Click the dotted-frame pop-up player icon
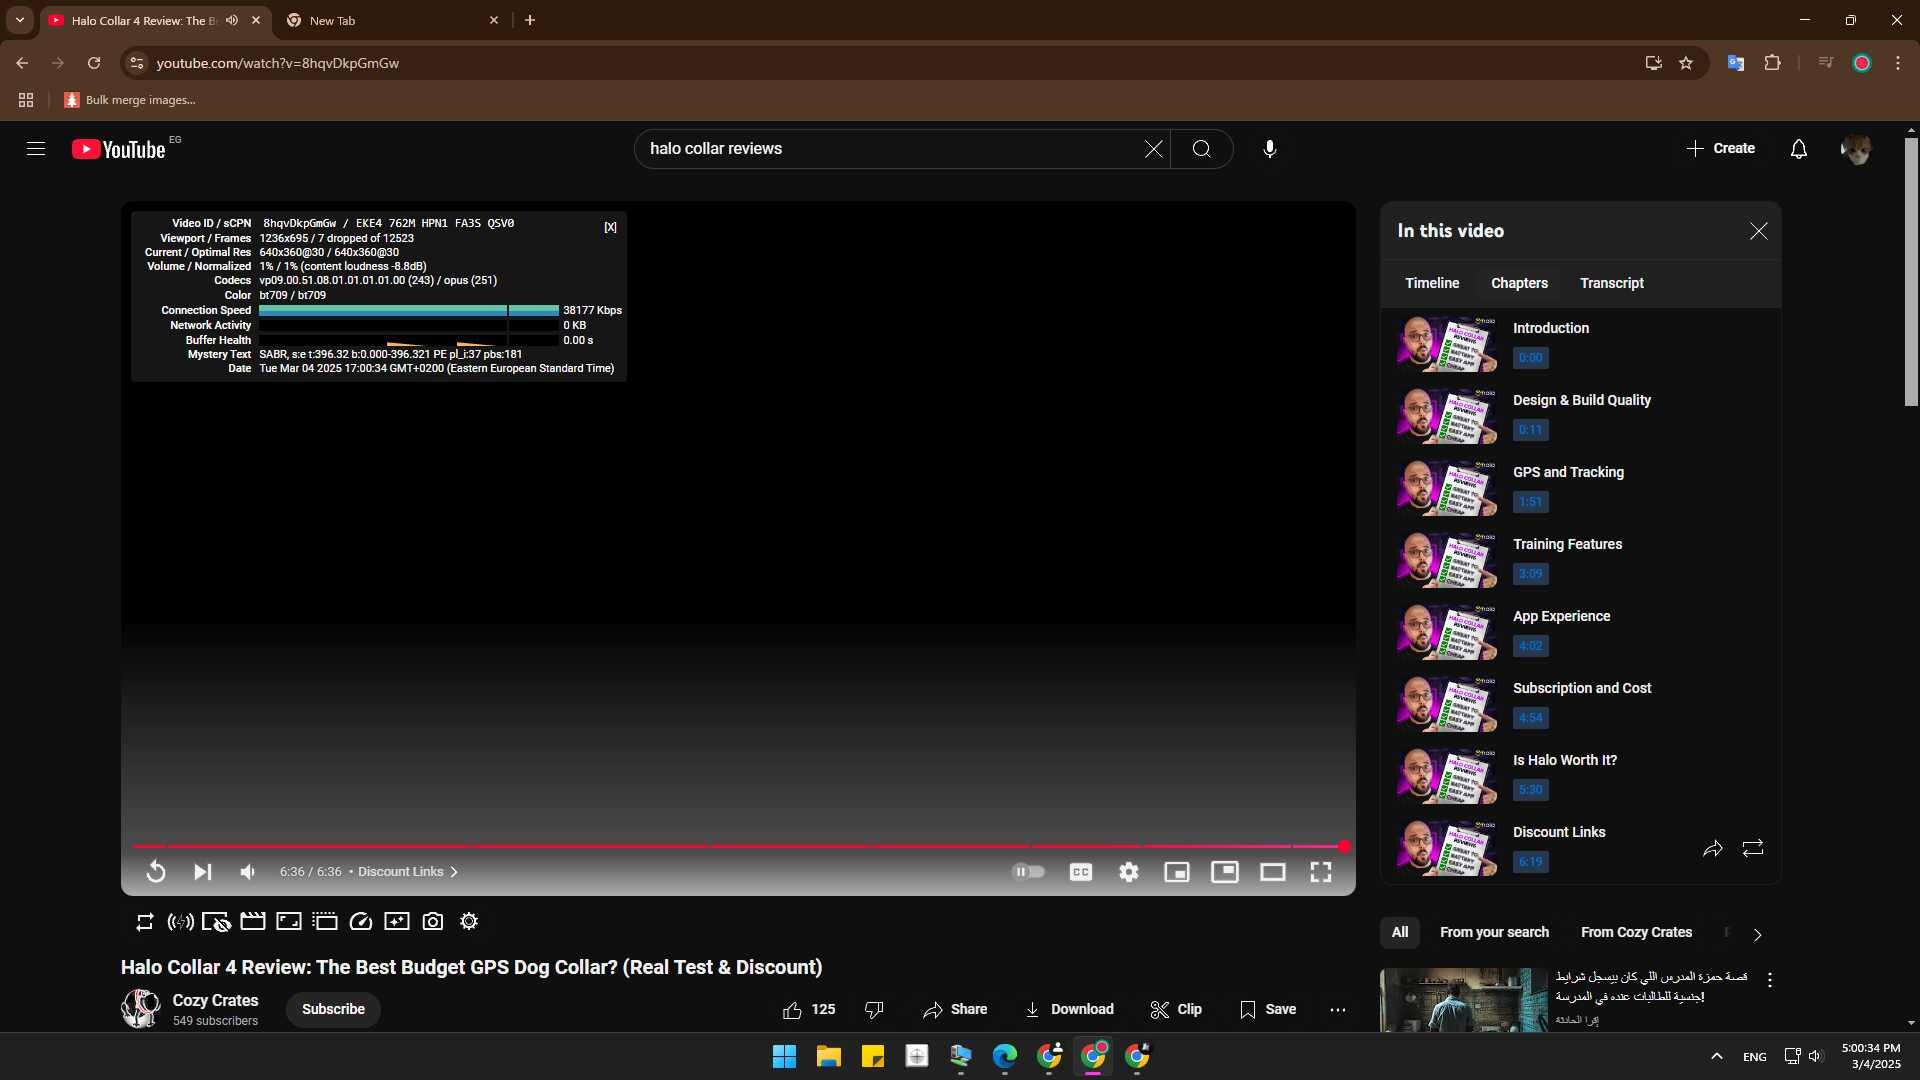1920x1080 pixels. (x=325, y=922)
